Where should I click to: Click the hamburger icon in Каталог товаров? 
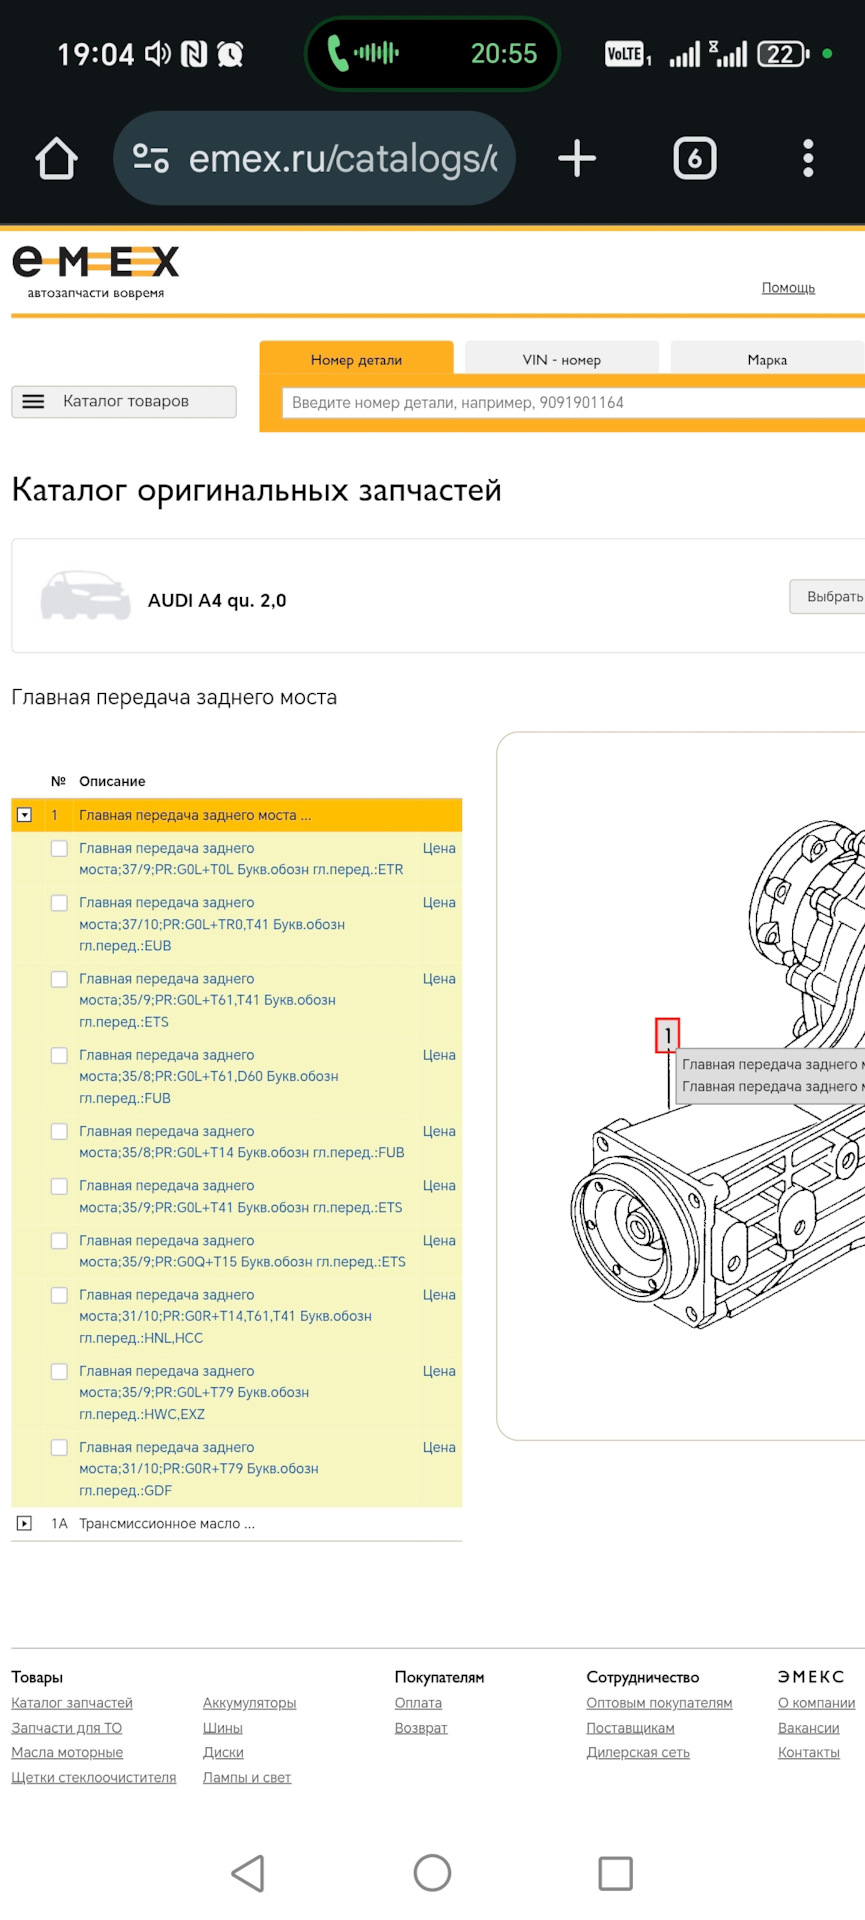coord(33,401)
